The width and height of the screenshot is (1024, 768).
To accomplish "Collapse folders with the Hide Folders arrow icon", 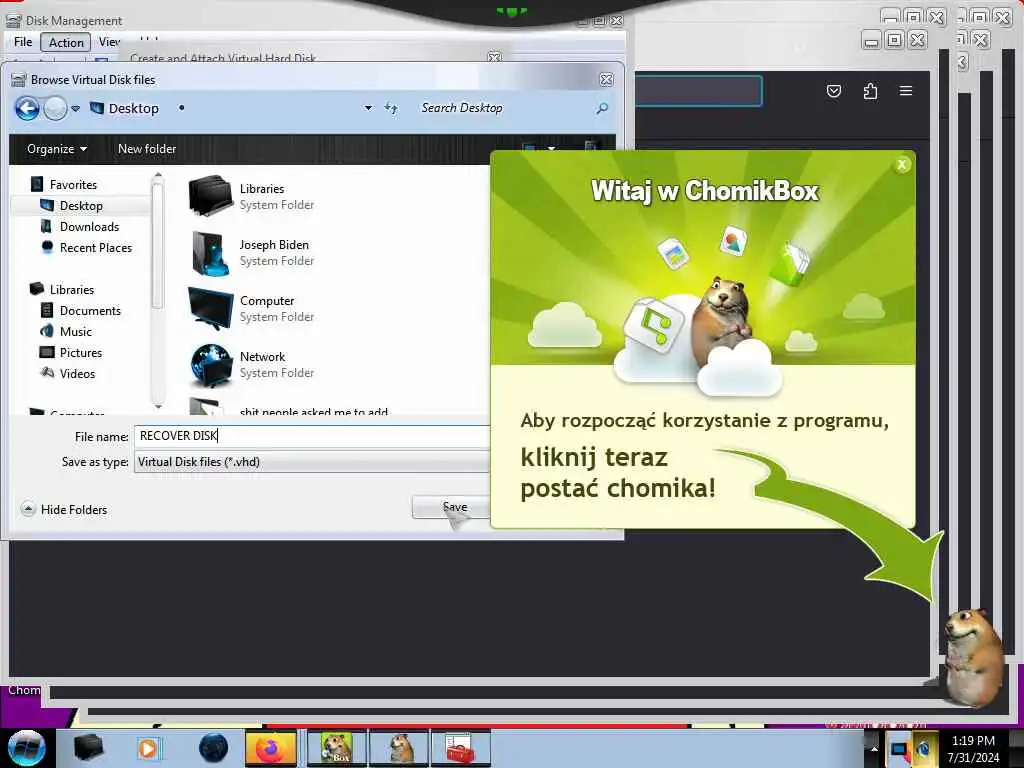I will pyautogui.click(x=28, y=509).
